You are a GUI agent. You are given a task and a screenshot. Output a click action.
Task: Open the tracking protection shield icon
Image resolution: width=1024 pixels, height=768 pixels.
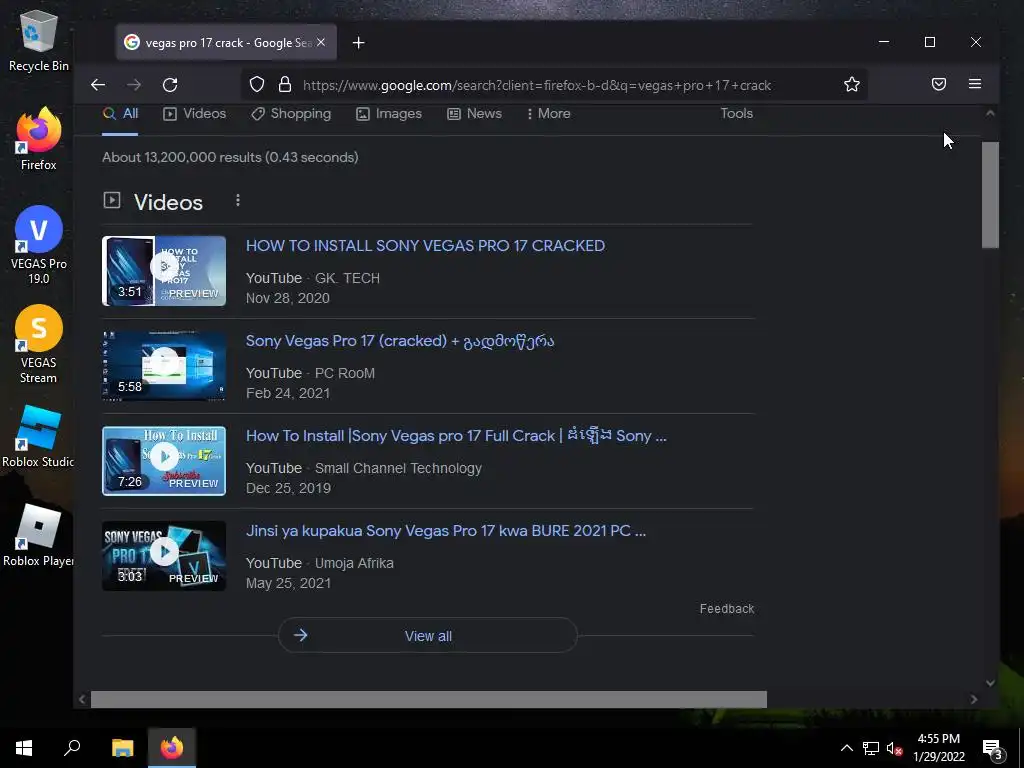click(257, 85)
